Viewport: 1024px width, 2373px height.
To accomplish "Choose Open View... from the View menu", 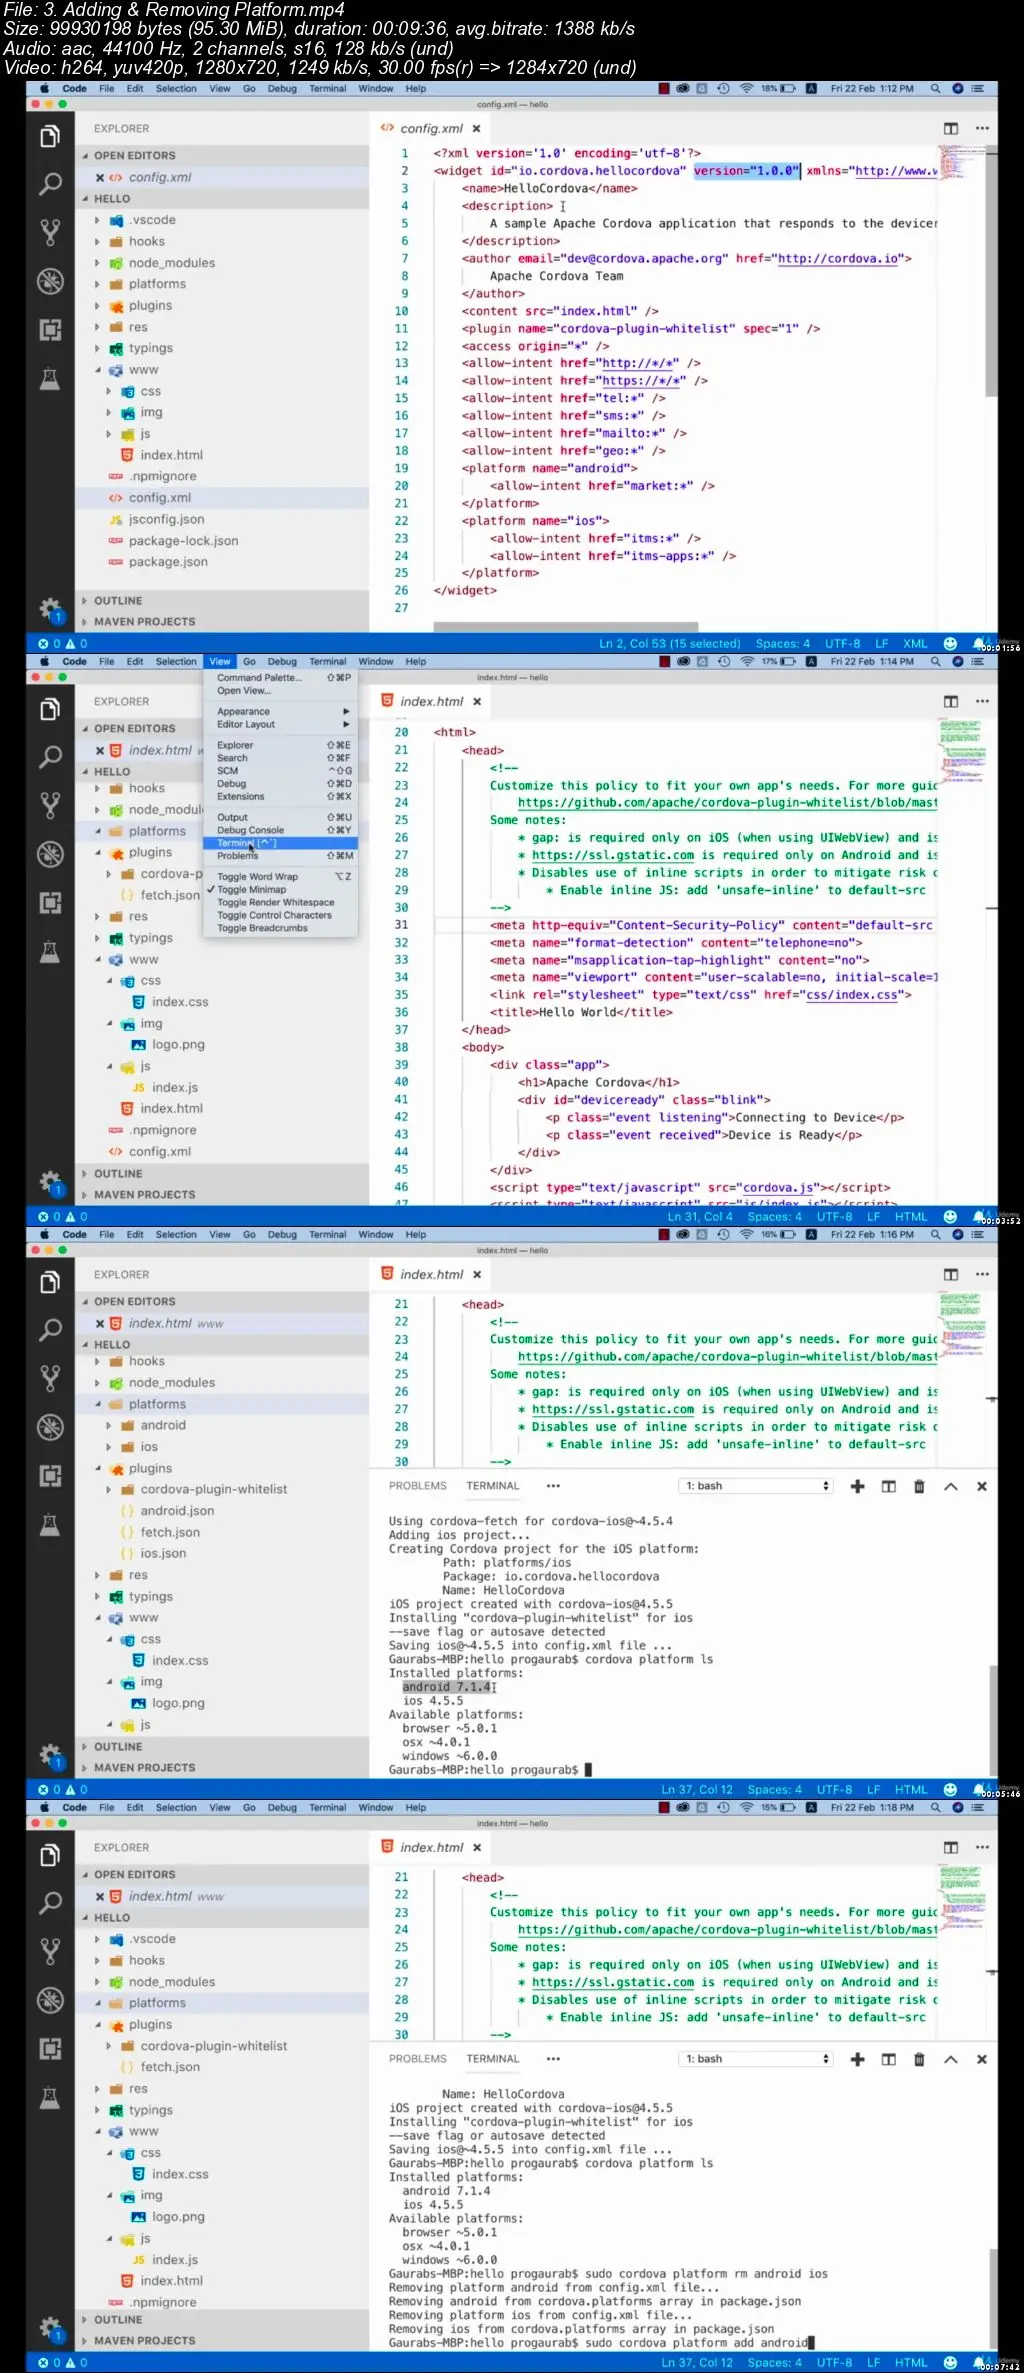I will [280, 691].
